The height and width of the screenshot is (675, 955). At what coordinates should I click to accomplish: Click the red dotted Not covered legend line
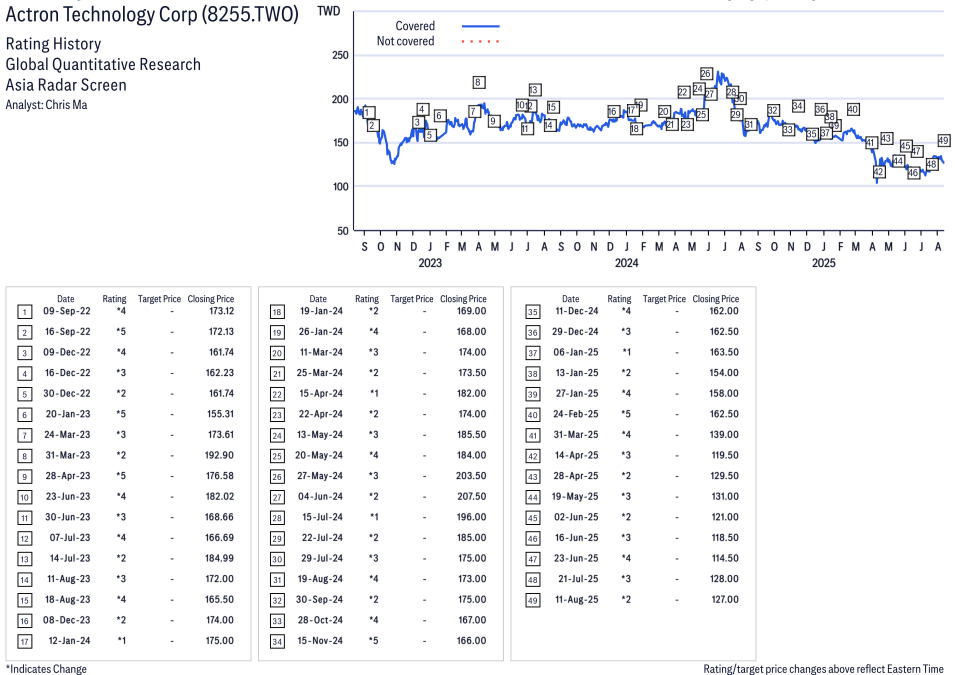(x=481, y=41)
